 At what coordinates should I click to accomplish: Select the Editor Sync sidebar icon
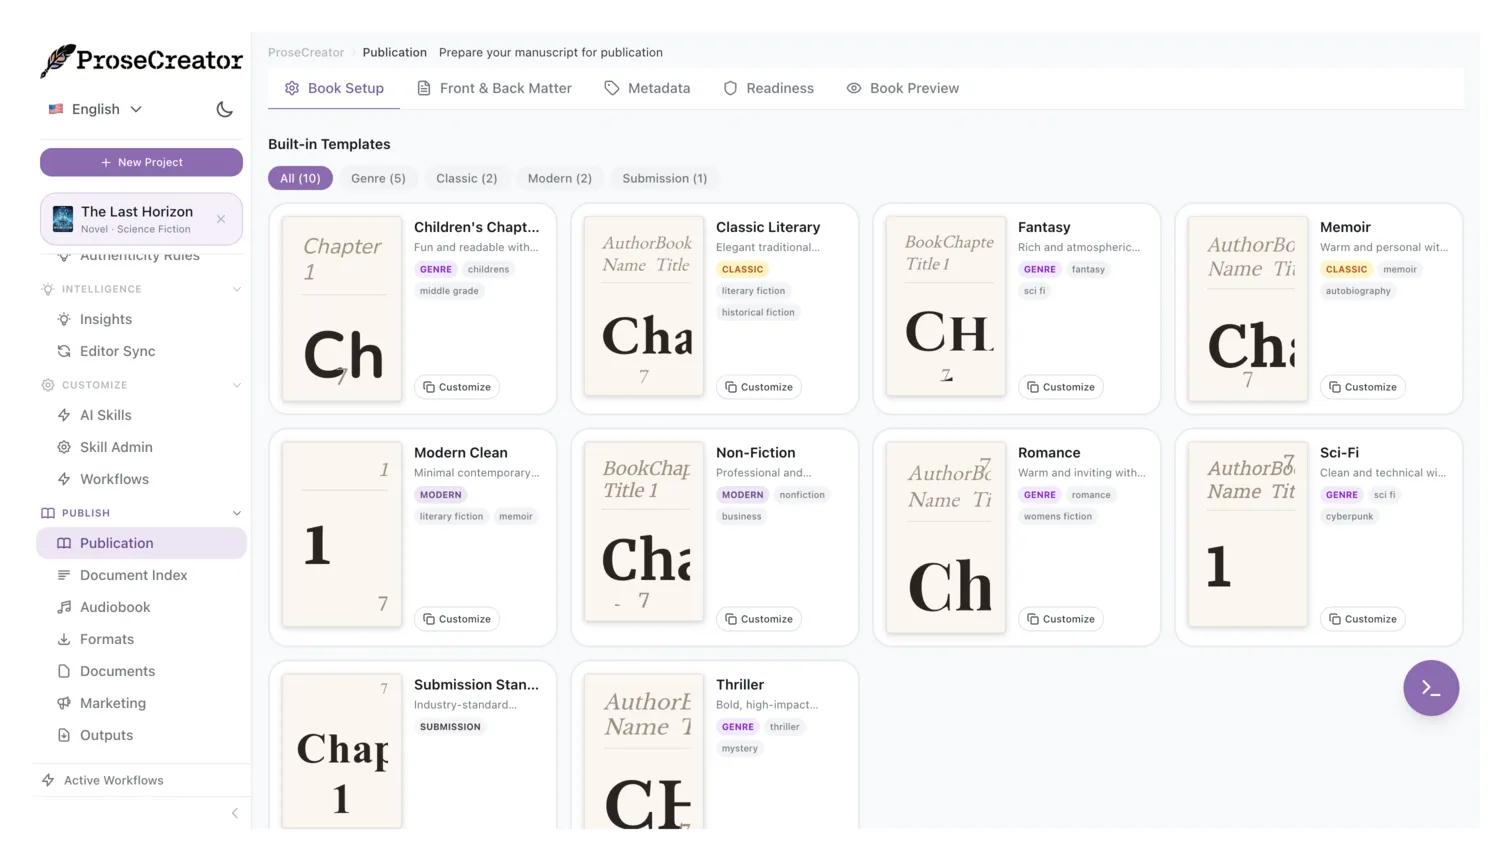click(x=64, y=352)
